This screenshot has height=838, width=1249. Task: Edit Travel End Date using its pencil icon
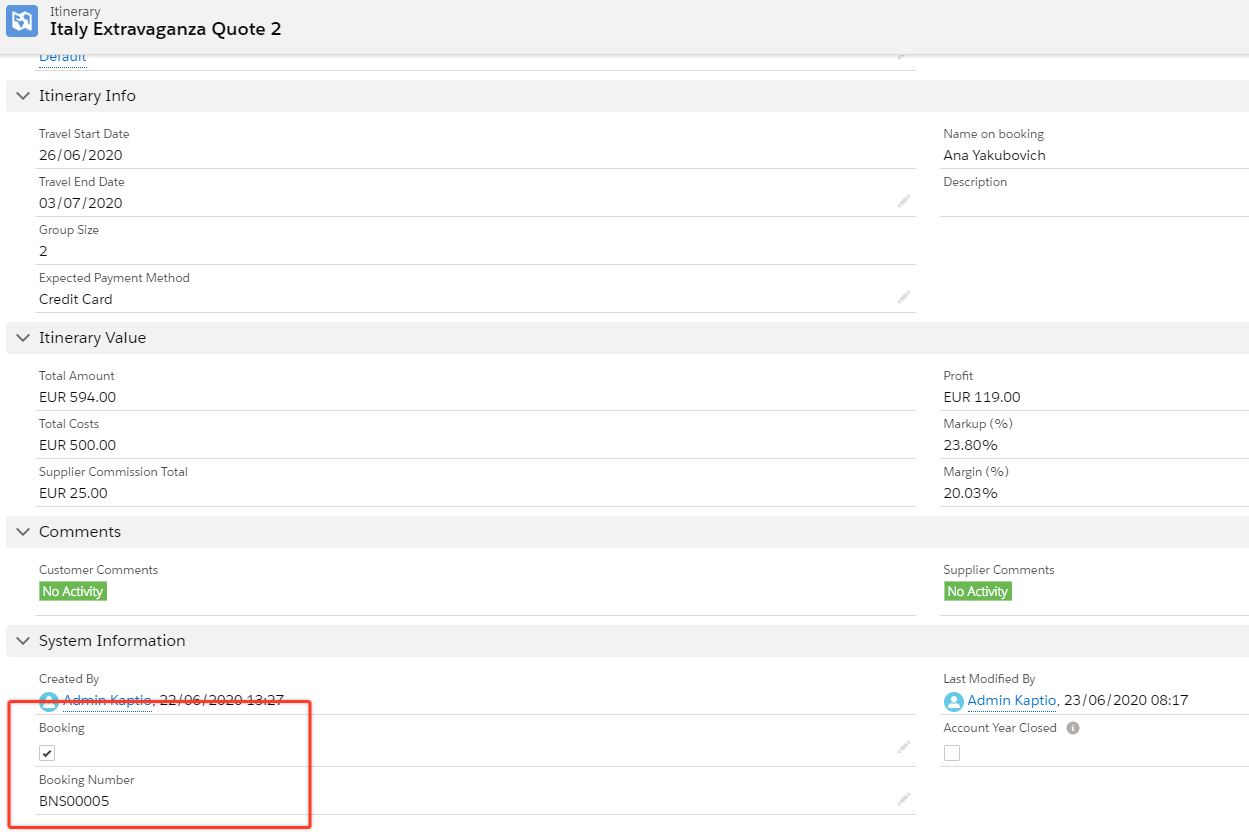click(903, 200)
